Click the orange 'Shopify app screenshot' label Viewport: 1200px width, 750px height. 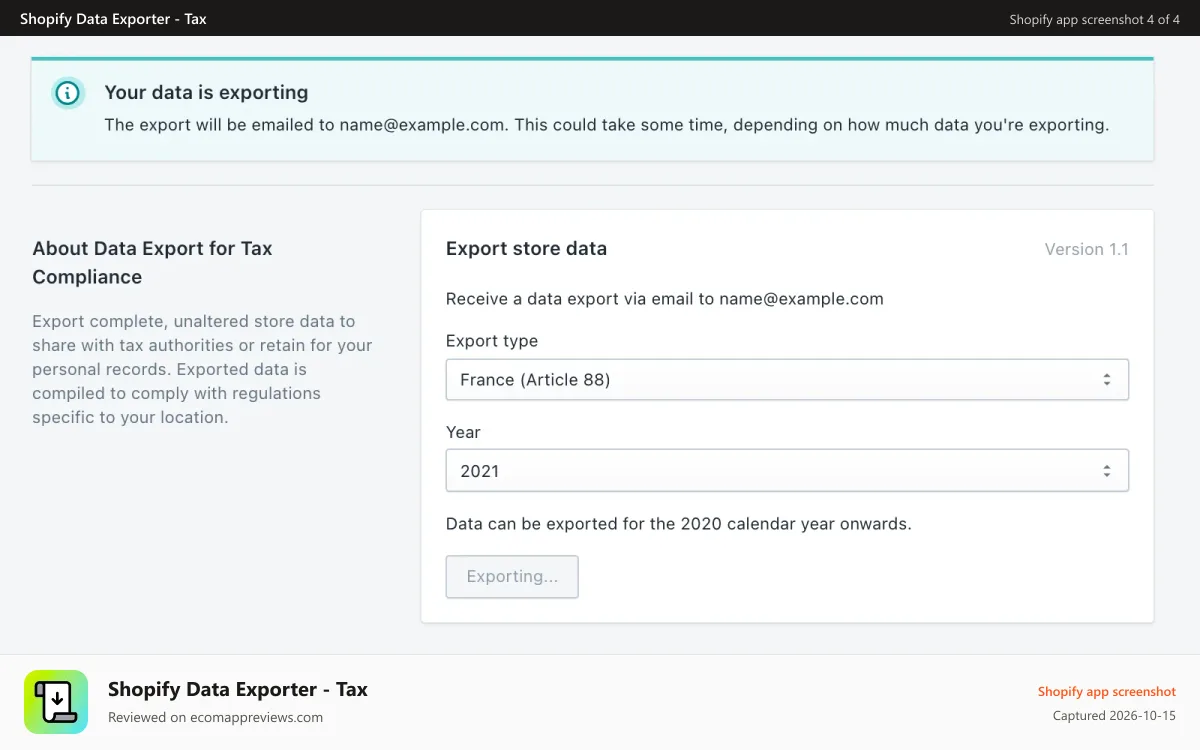click(1106, 692)
